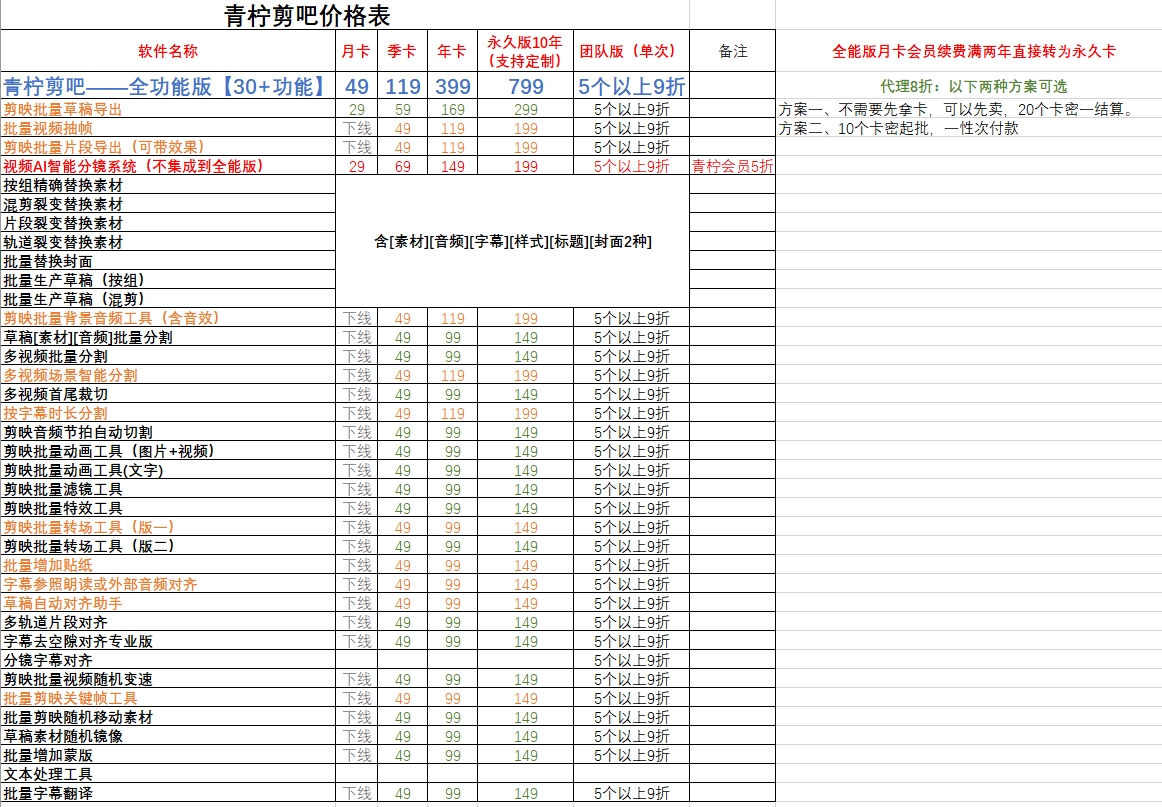
Task: Select the 剪映音频节拍自动切割 cell
Action: 168,432
